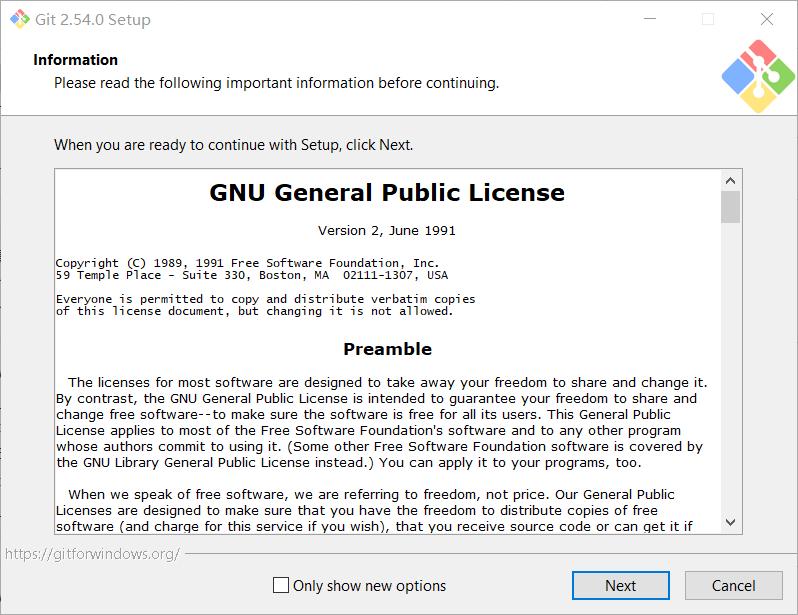
Task: Click the 'Git 2.54.0 Setup' title bar text
Action: tap(93, 19)
